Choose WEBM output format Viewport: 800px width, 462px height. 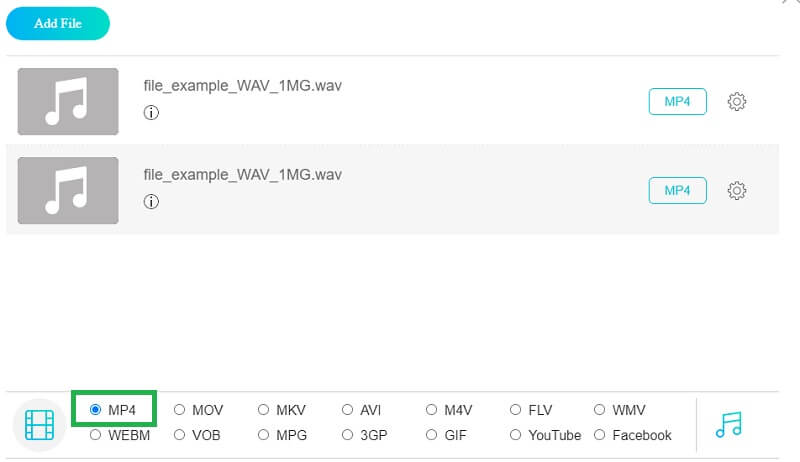(x=96, y=435)
